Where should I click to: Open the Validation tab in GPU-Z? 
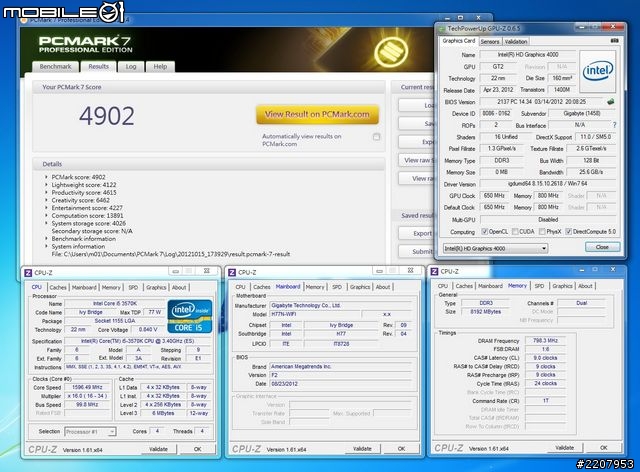tap(516, 42)
